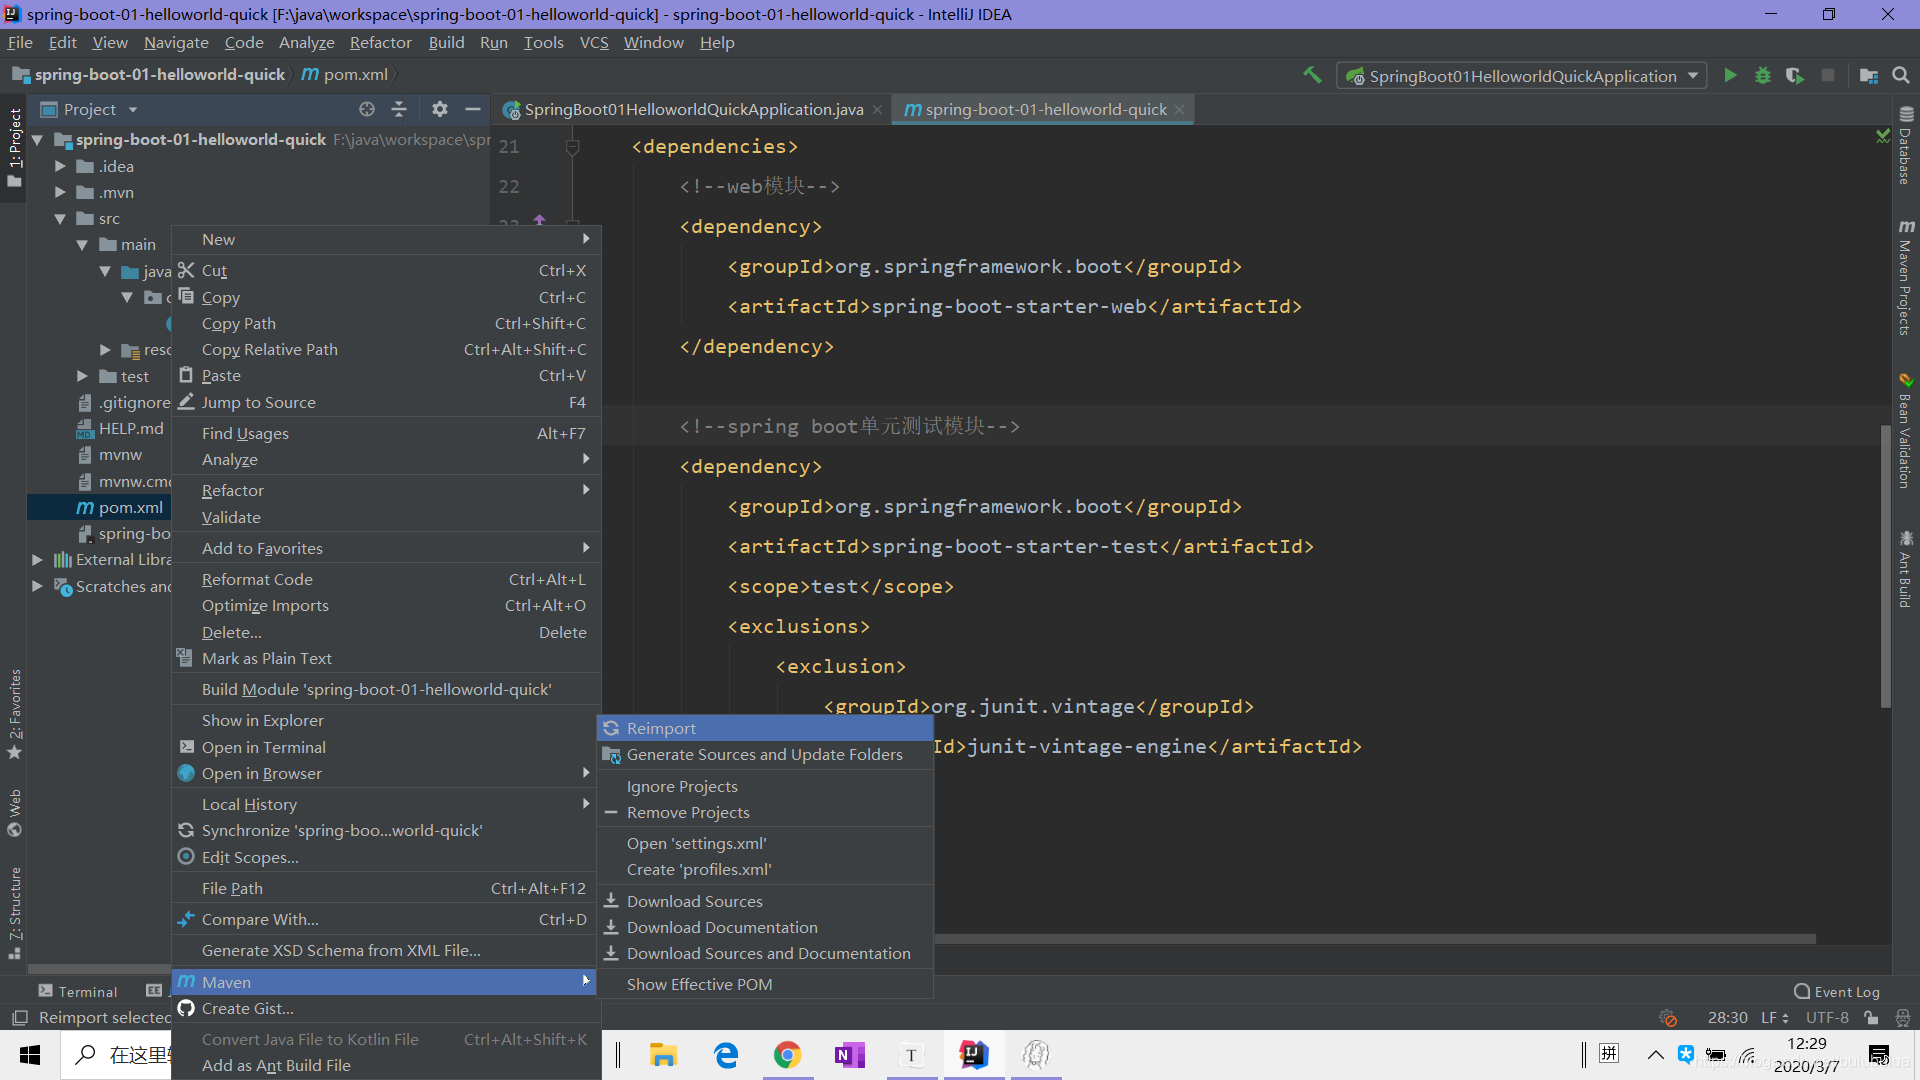Click Reformat Code in context menu
The width and height of the screenshot is (1920, 1080).
point(386,579)
